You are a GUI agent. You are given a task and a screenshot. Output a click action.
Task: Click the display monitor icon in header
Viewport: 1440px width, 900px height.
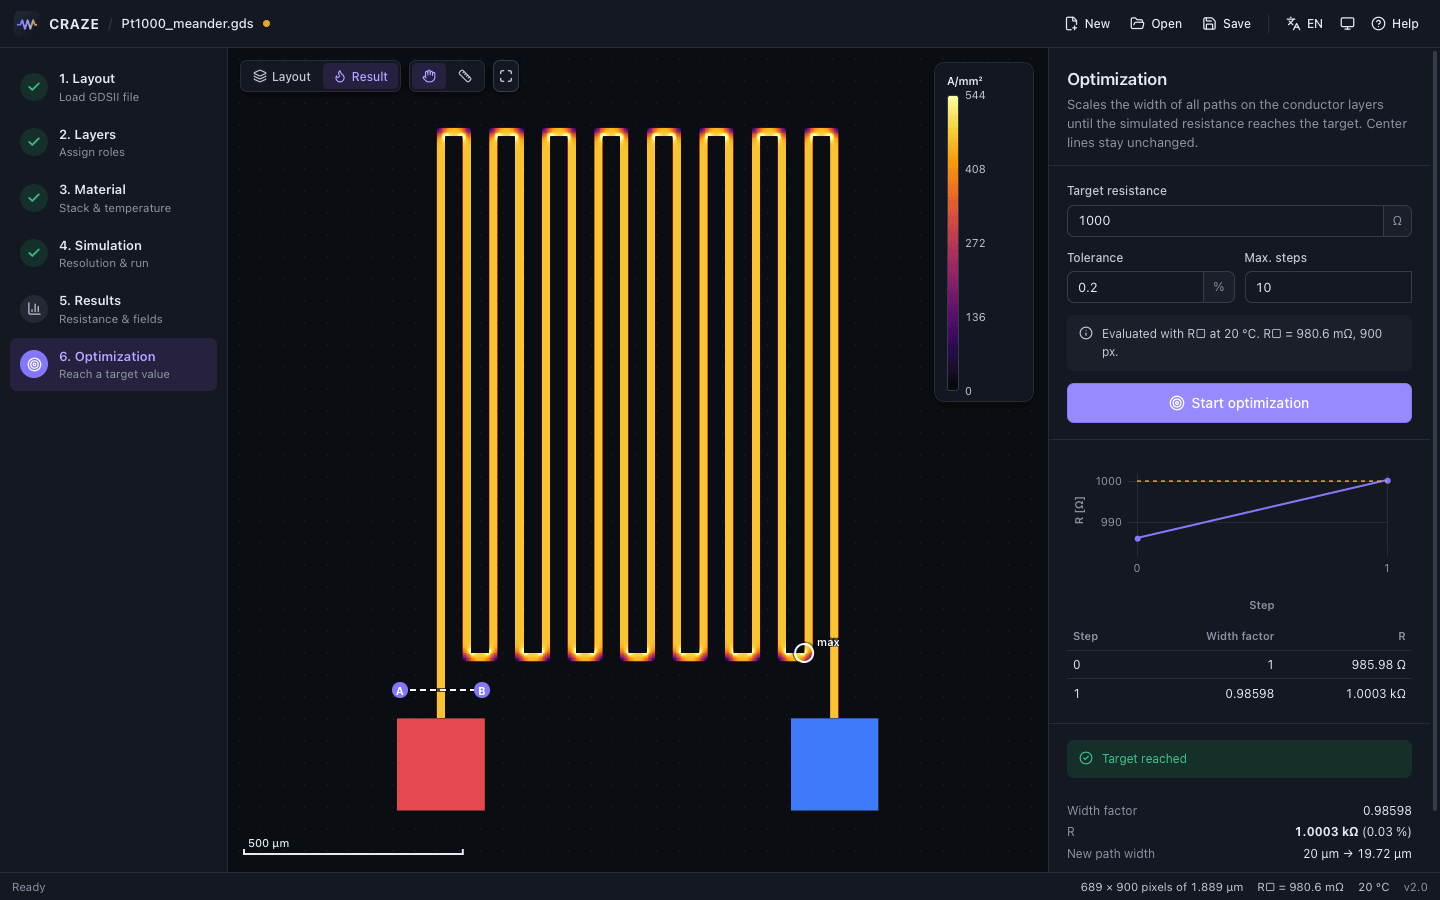[x=1347, y=23]
